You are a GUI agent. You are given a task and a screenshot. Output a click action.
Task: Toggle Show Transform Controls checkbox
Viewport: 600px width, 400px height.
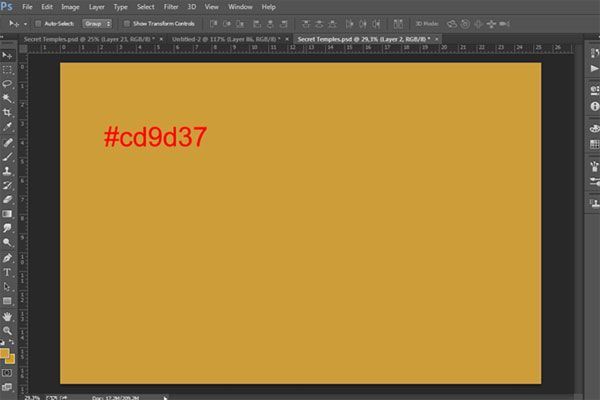[126, 21]
